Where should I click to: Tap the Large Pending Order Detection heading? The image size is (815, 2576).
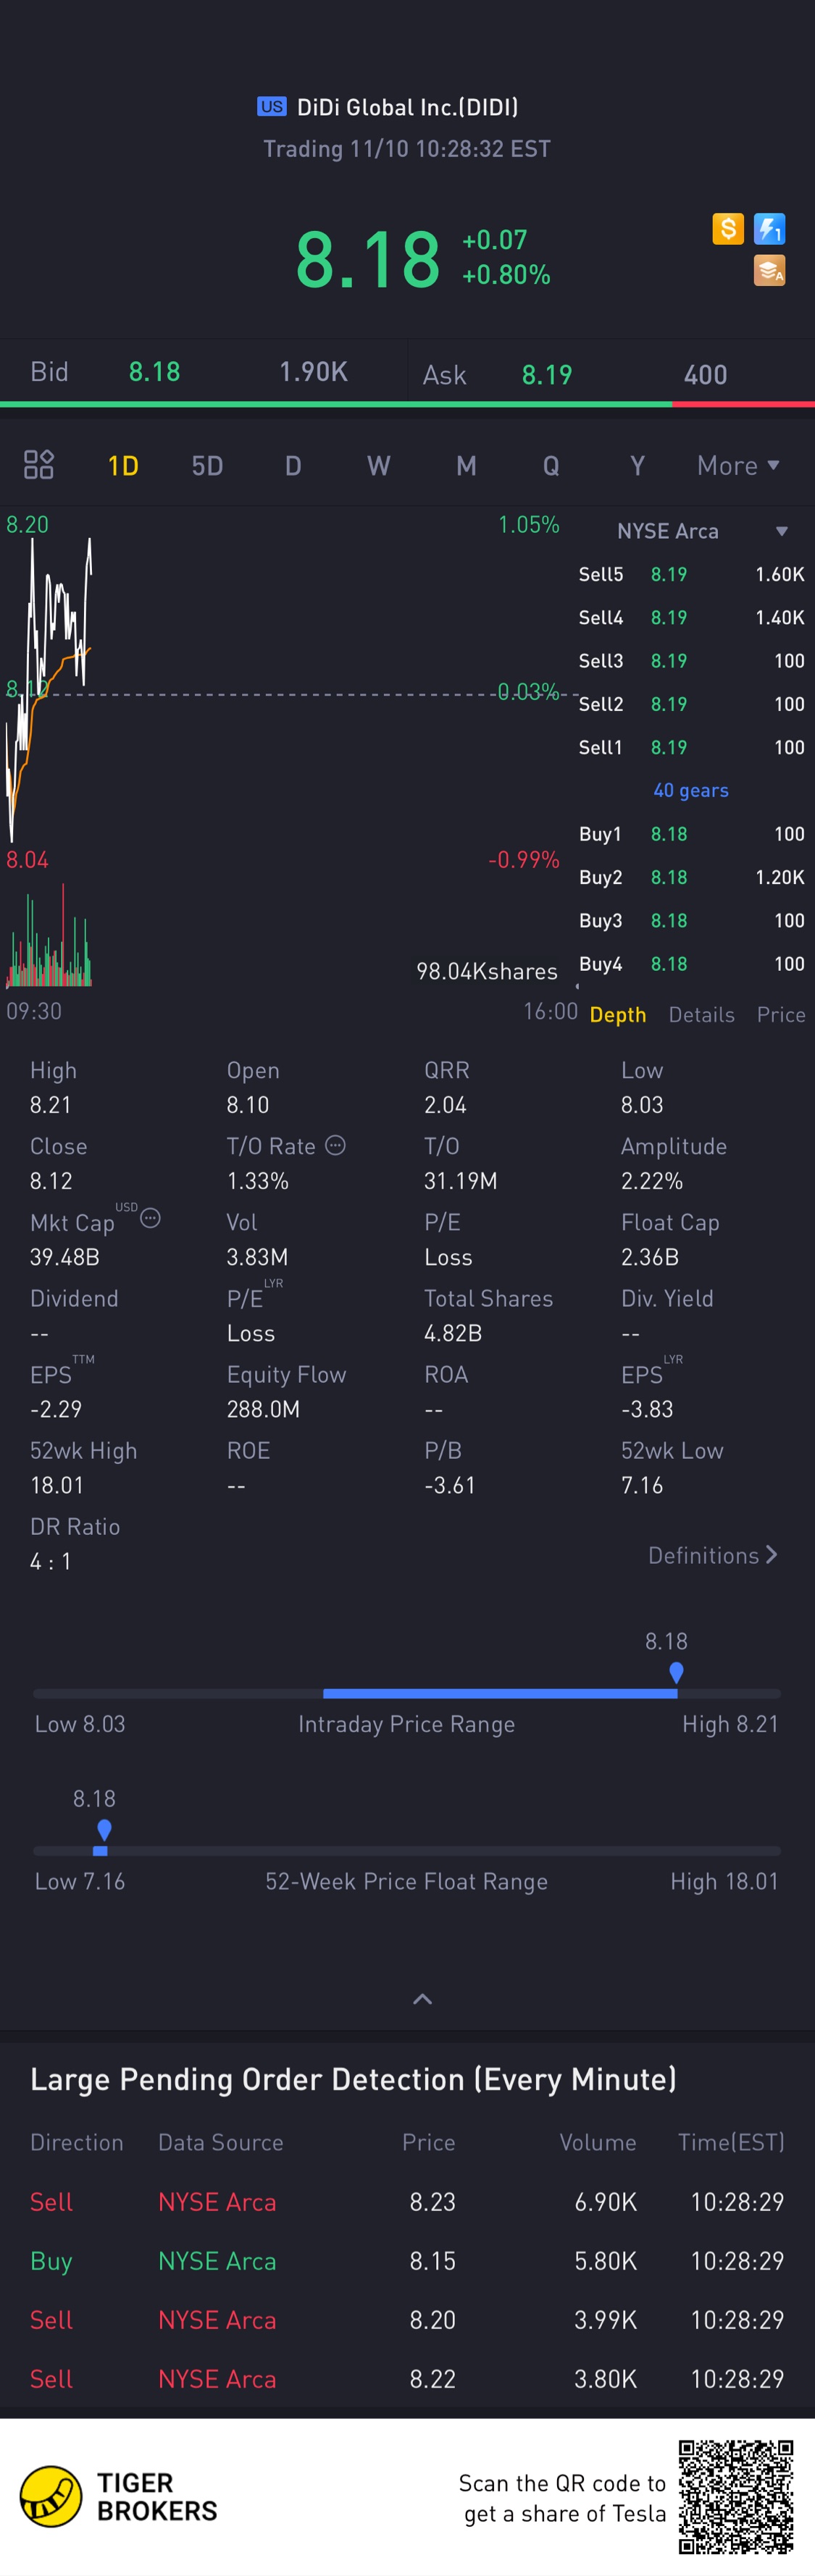pos(353,2080)
